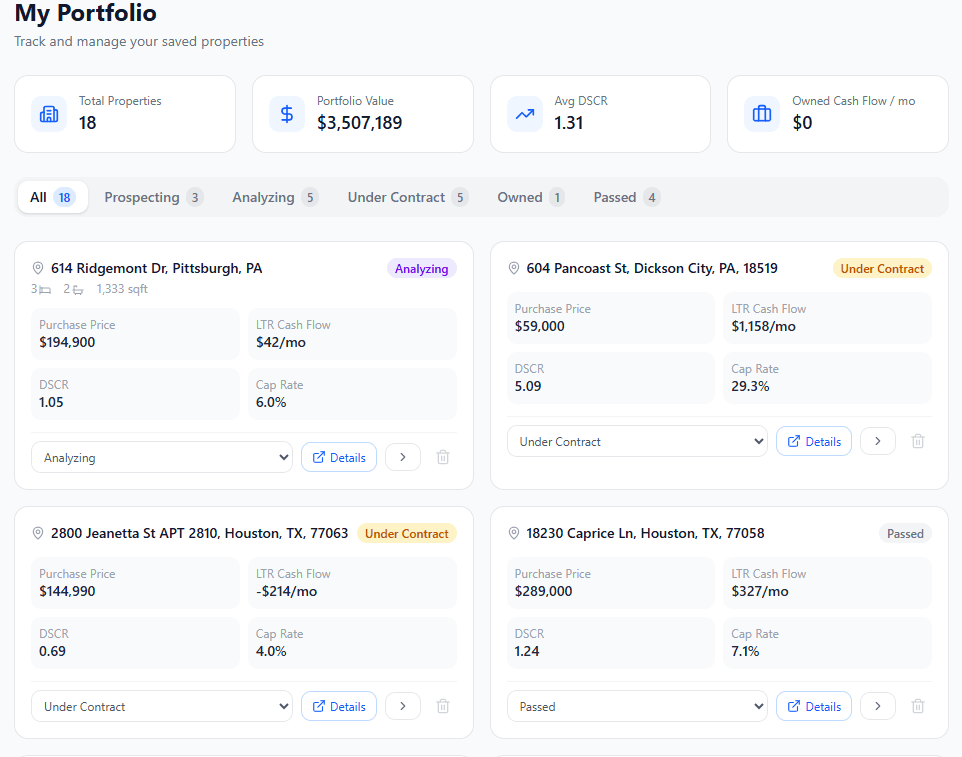Image resolution: width=962 pixels, height=757 pixels.
Task: Open Details for 18230 Caprice Ln
Action: point(814,706)
